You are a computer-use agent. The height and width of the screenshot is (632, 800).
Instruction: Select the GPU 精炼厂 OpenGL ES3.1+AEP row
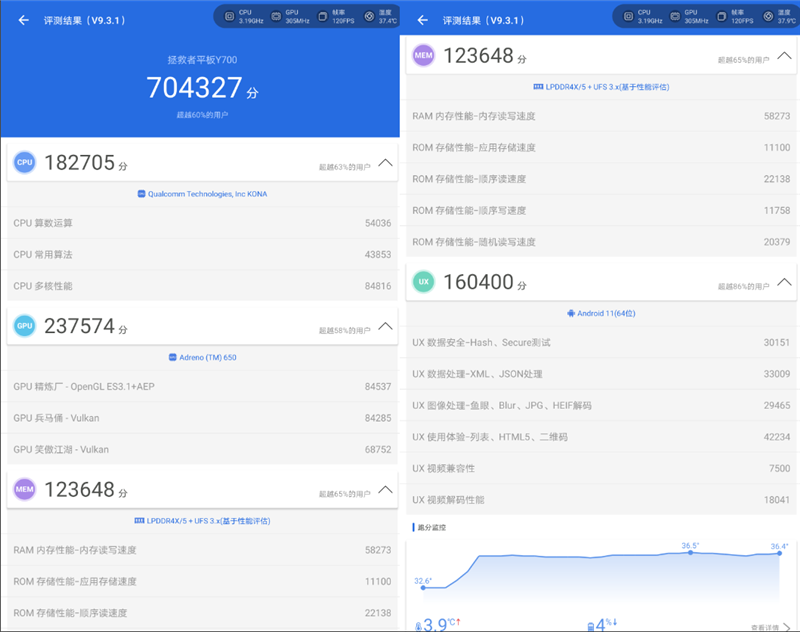click(x=203, y=387)
